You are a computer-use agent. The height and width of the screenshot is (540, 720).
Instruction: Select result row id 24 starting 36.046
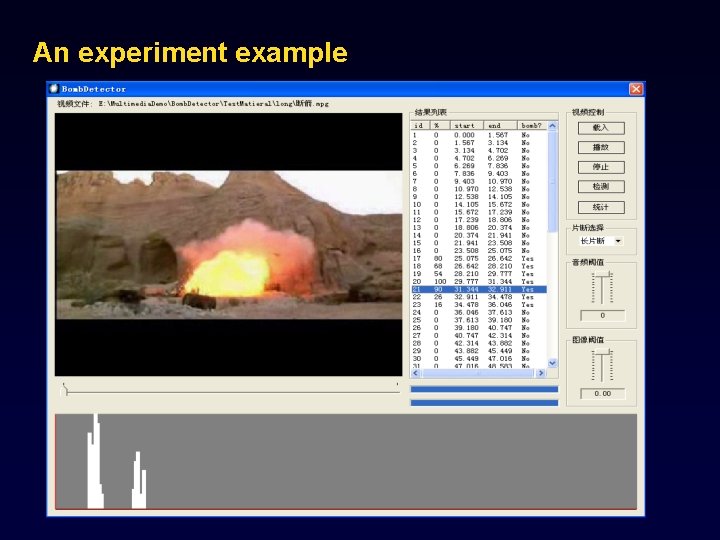click(478, 312)
